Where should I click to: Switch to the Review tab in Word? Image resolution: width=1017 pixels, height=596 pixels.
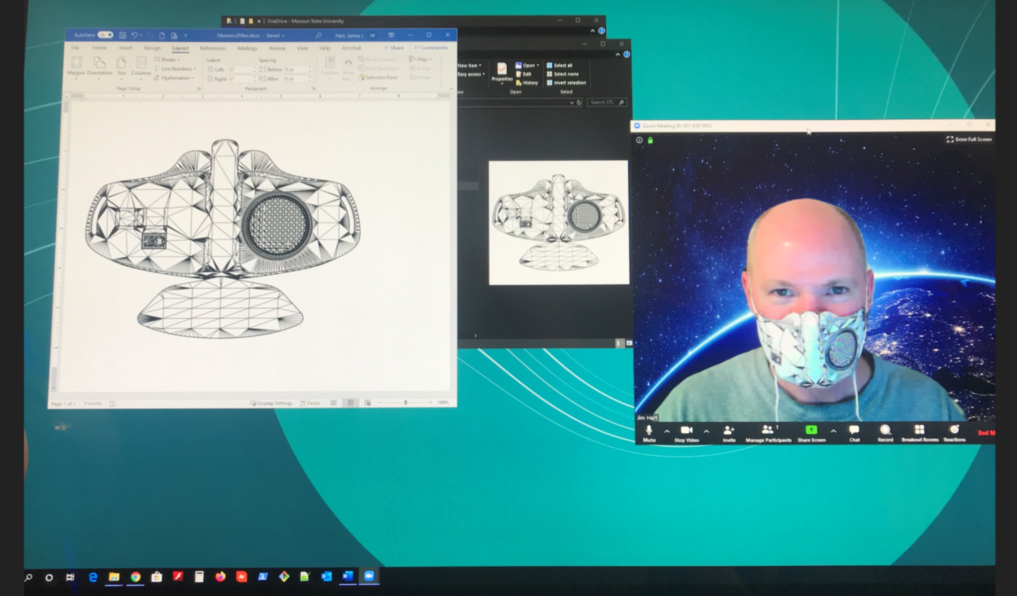click(277, 48)
